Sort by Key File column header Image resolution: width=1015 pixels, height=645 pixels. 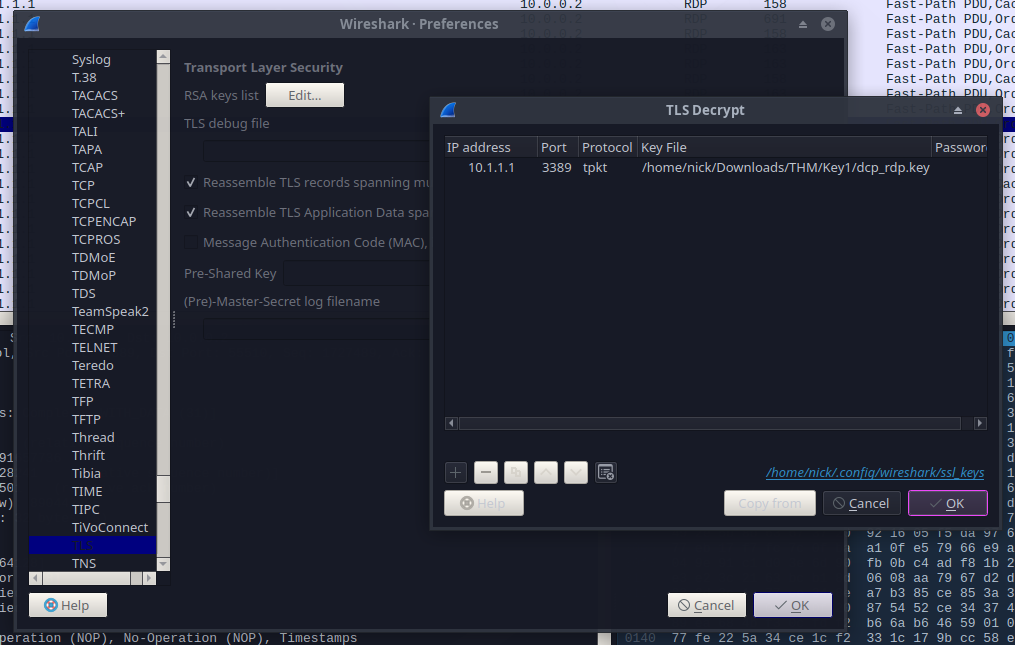pos(784,148)
